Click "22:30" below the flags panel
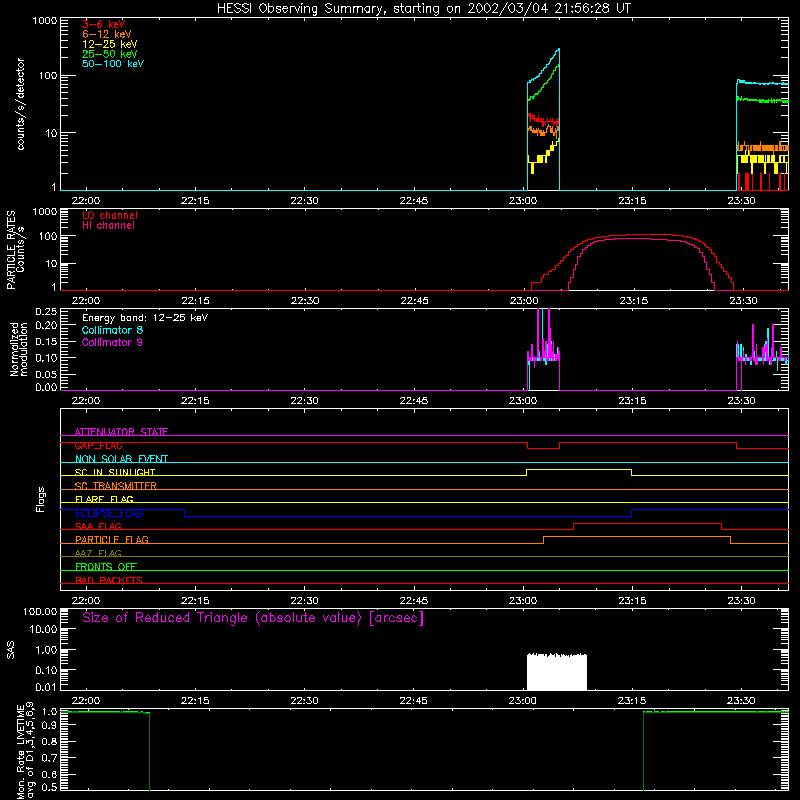Viewport: 800px width, 800px height. [x=304, y=601]
